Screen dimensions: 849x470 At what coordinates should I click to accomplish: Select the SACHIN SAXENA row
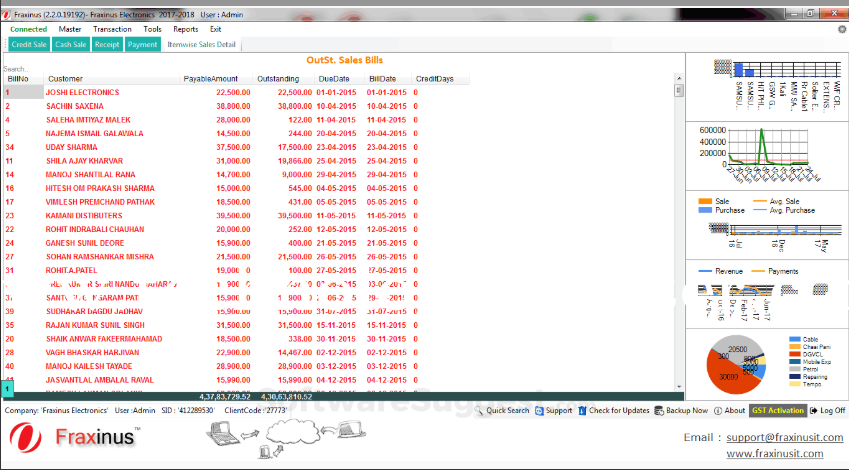pyautogui.click(x=236, y=106)
